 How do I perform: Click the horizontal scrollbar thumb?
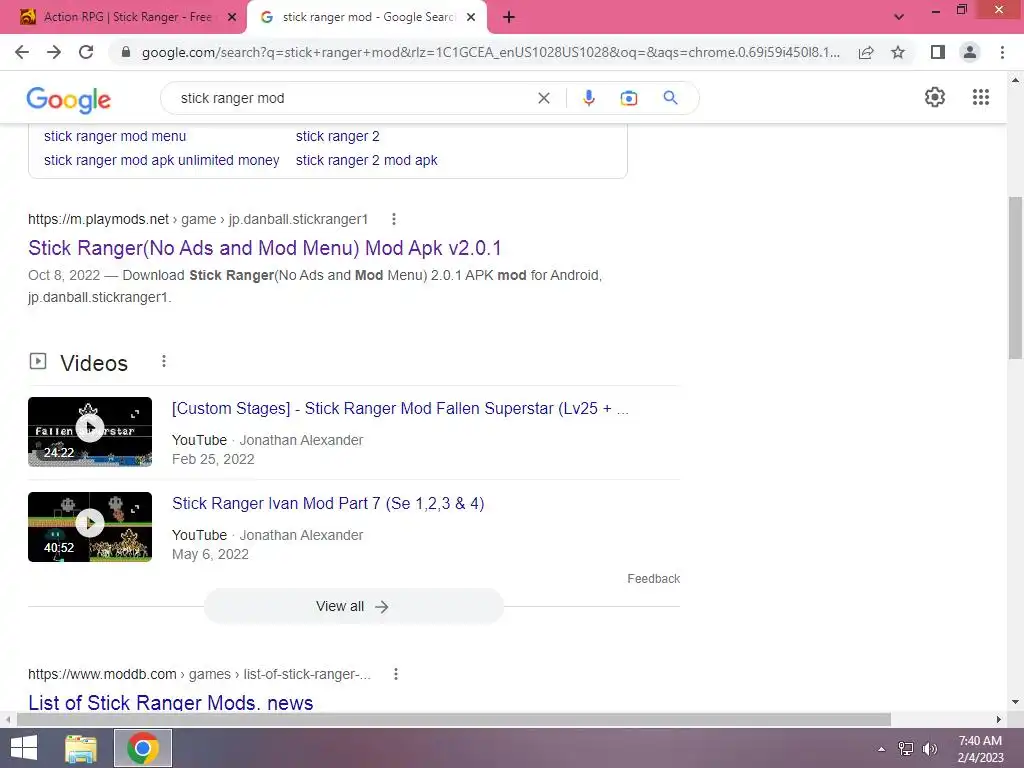click(x=453, y=720)
